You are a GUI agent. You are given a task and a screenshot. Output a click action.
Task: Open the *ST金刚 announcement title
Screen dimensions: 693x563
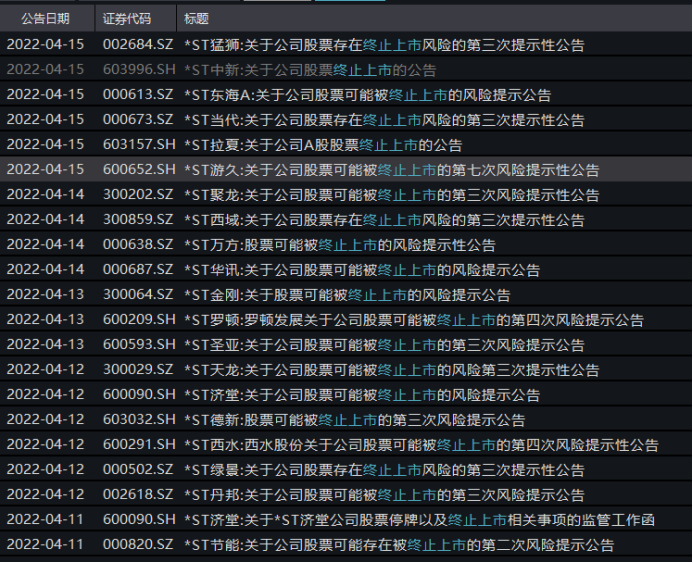pyautogui.click(x=347, y=295)
